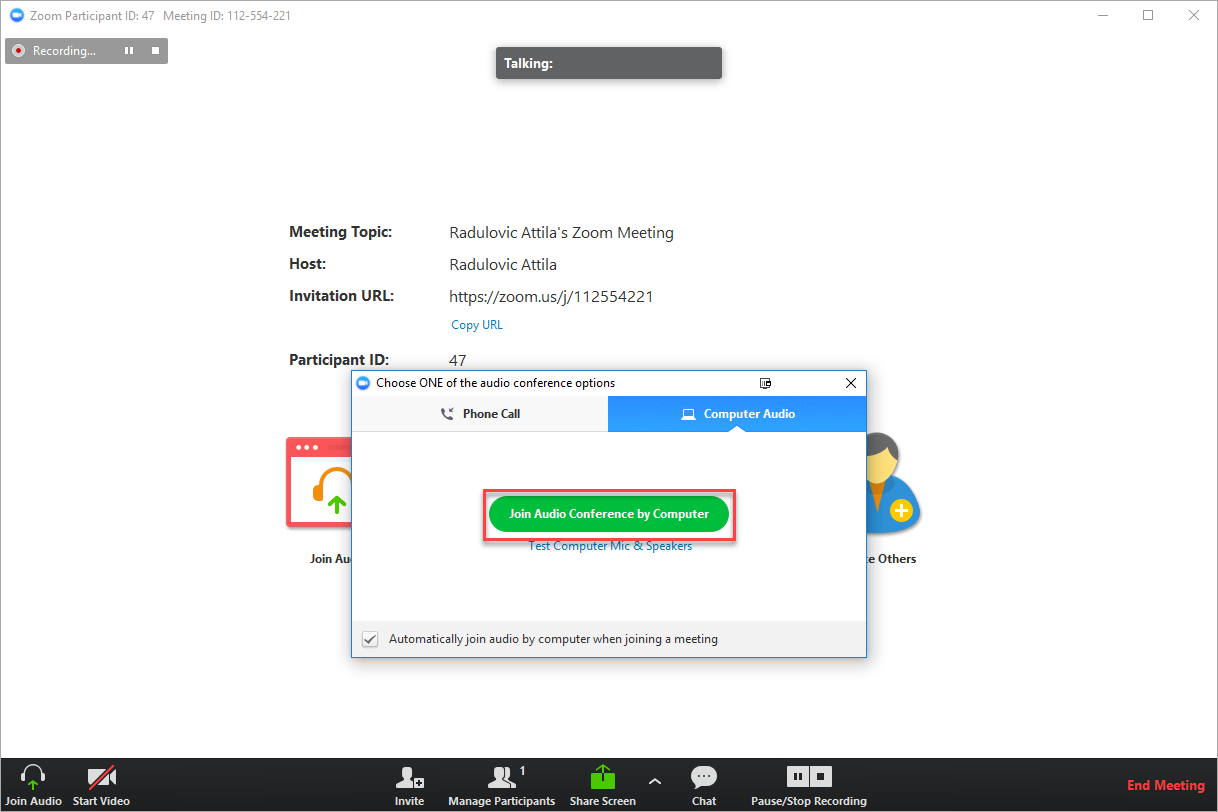The width and height of the screenshot is (1218, 812).
Task: Click the large headphone Join Audio tile
Action: pos(319,482)
